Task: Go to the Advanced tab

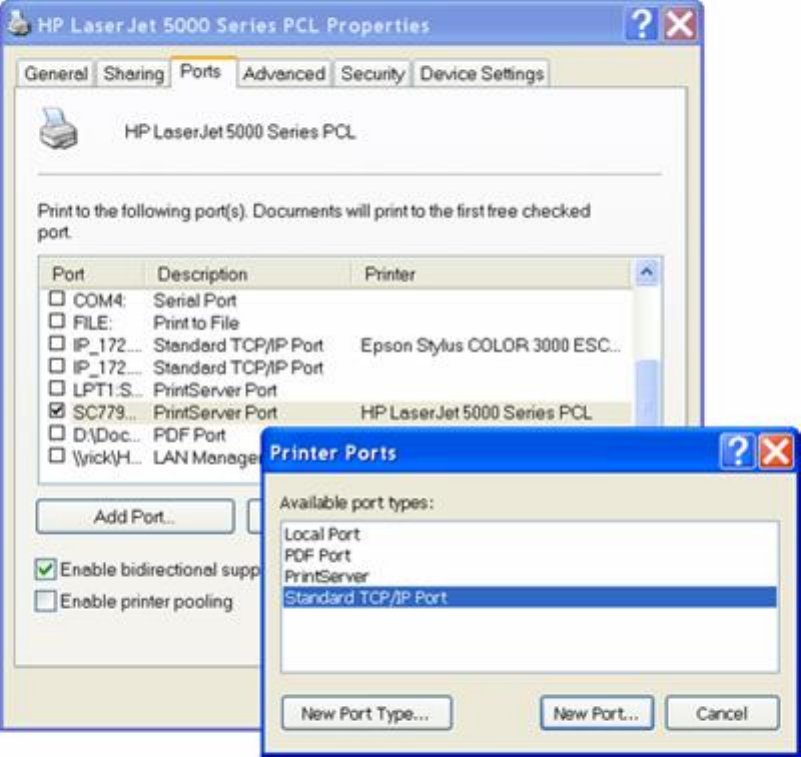Action: pyautogui.click(x=284, y=74)
